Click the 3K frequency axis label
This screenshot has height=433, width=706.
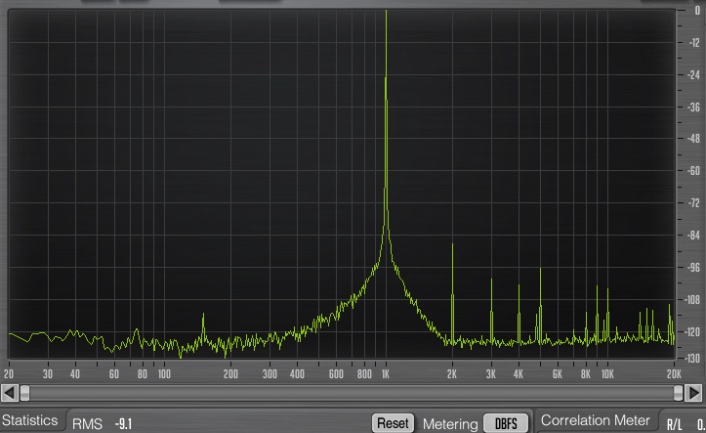point(491,374)
